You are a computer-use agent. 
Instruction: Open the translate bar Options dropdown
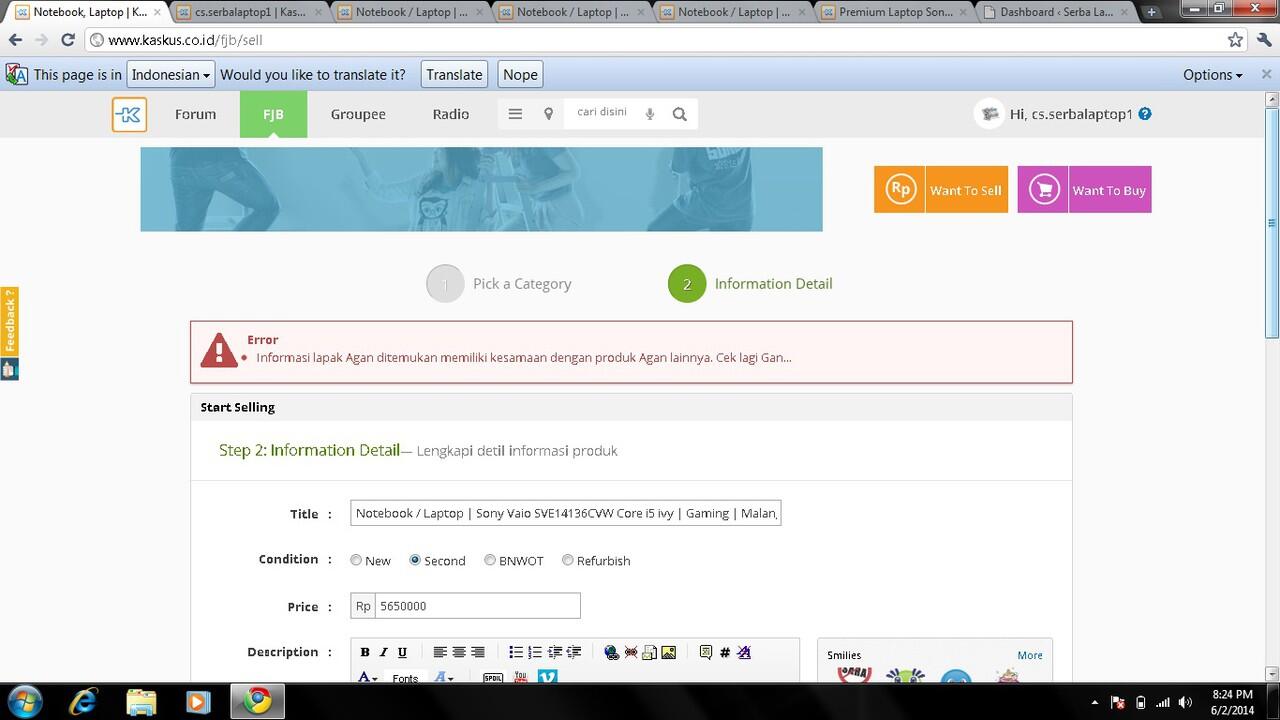click(1213, 74)
